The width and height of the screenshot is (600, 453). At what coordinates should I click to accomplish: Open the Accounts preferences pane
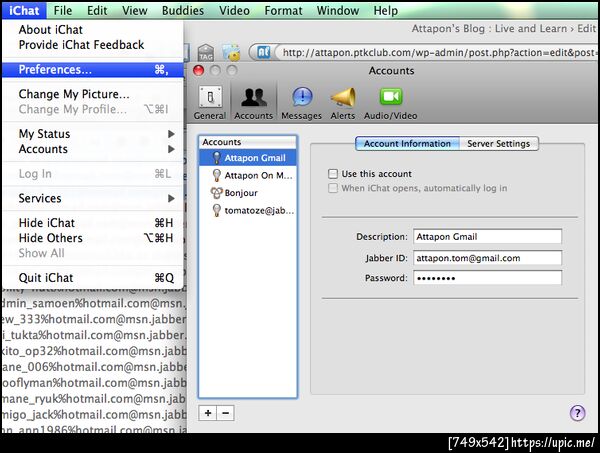point(253,103)
